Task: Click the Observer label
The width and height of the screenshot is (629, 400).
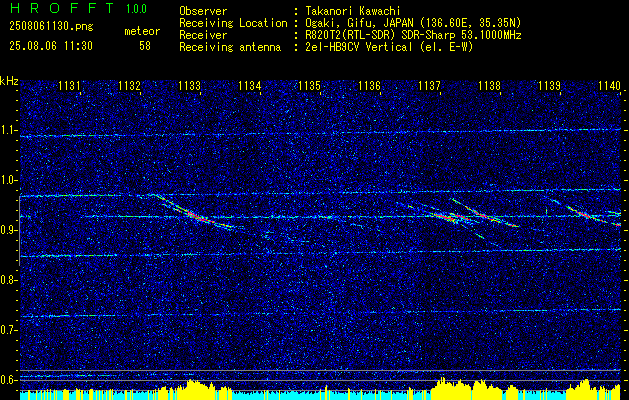Action: tap(203, 12)
